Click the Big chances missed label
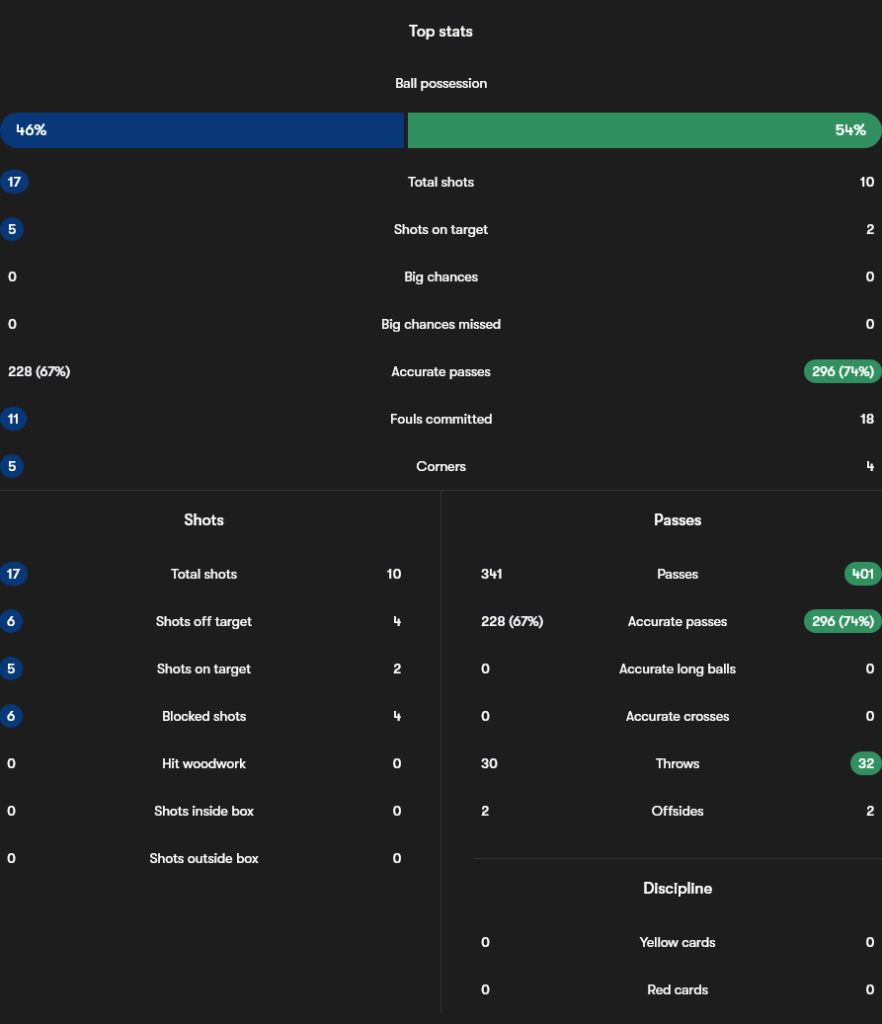Viewport: 882px width, 1024px height. click(x=441, y=324)
